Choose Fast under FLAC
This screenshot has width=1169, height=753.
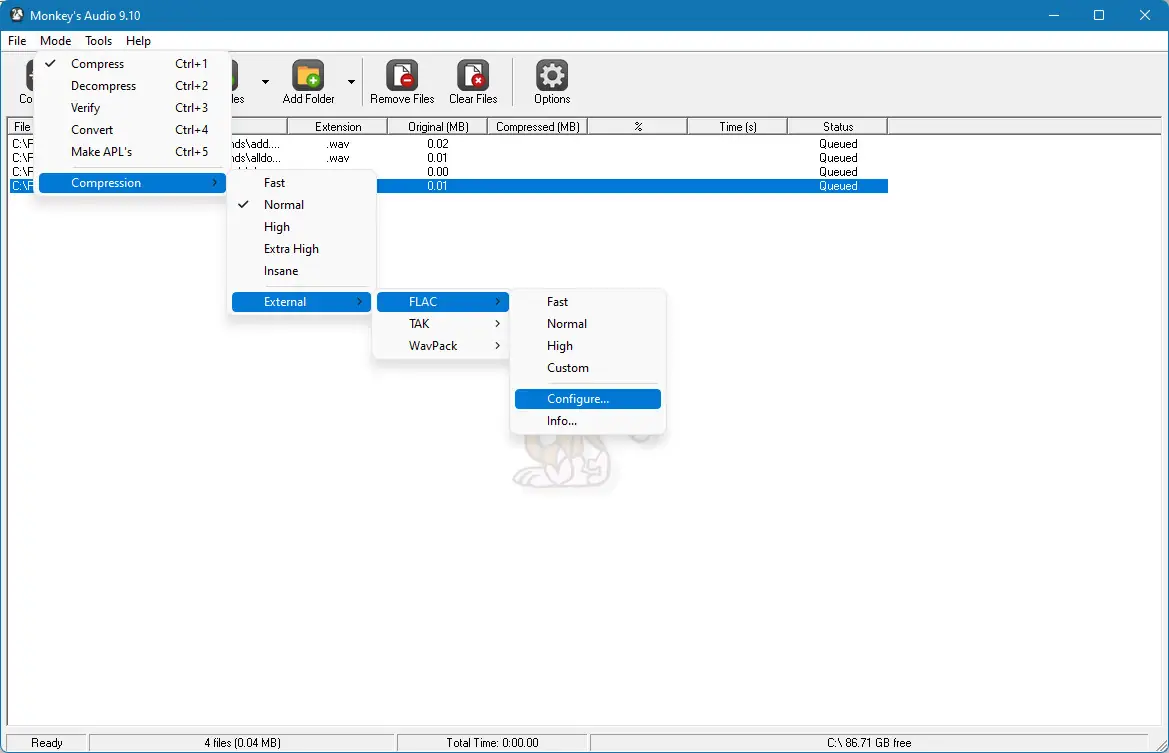click(x=587, y=302)
